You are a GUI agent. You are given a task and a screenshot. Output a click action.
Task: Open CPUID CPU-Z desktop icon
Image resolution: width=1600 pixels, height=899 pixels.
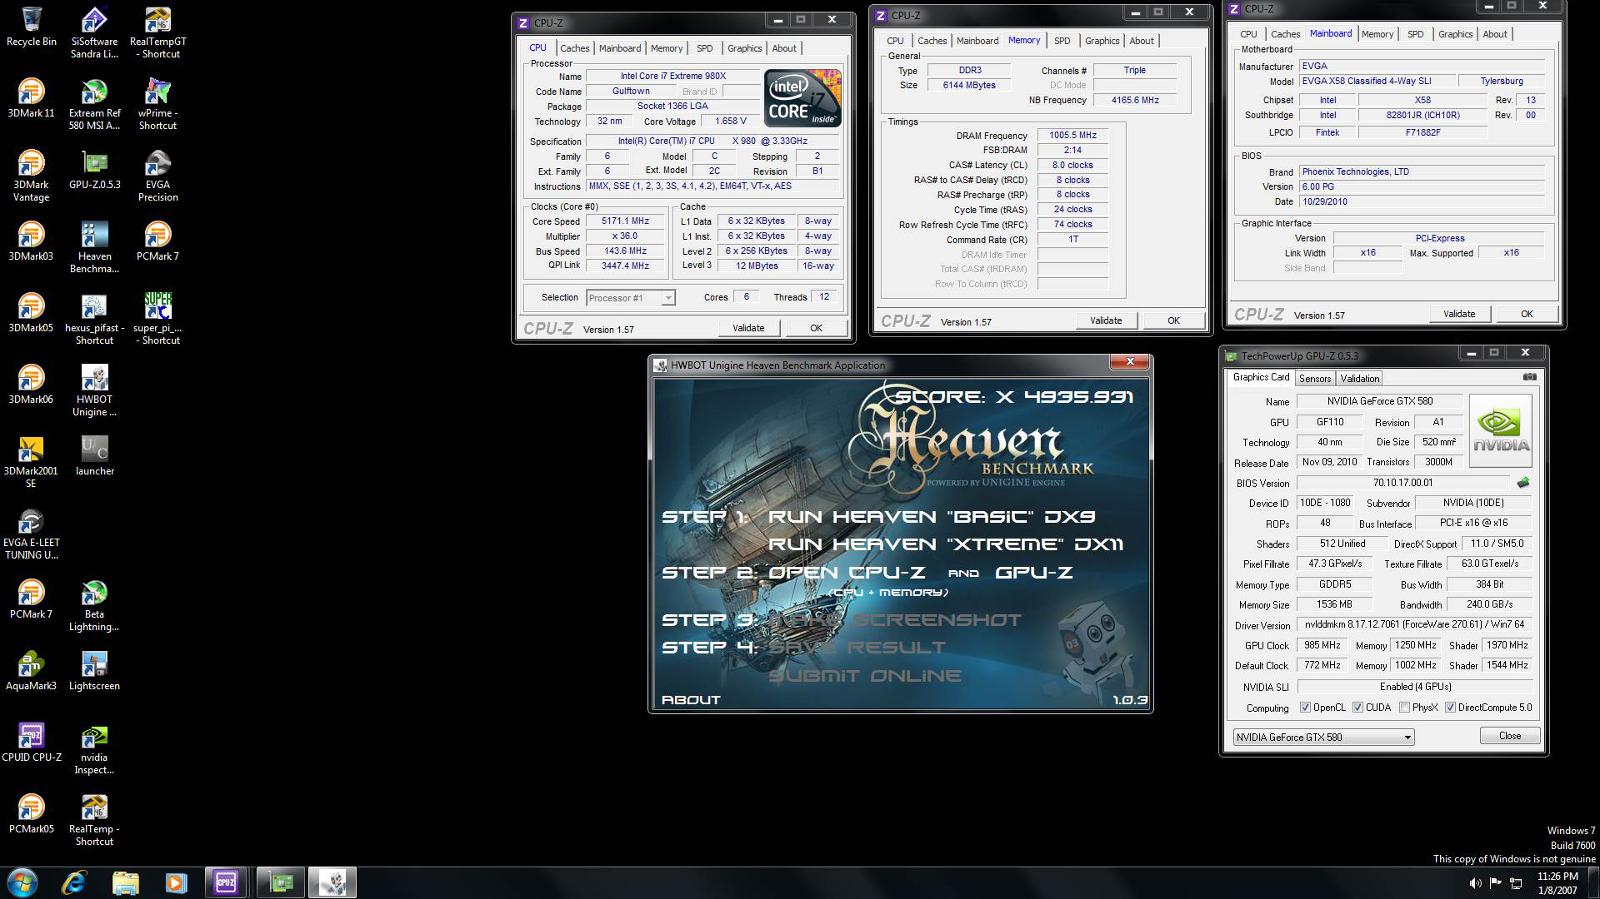31,742
